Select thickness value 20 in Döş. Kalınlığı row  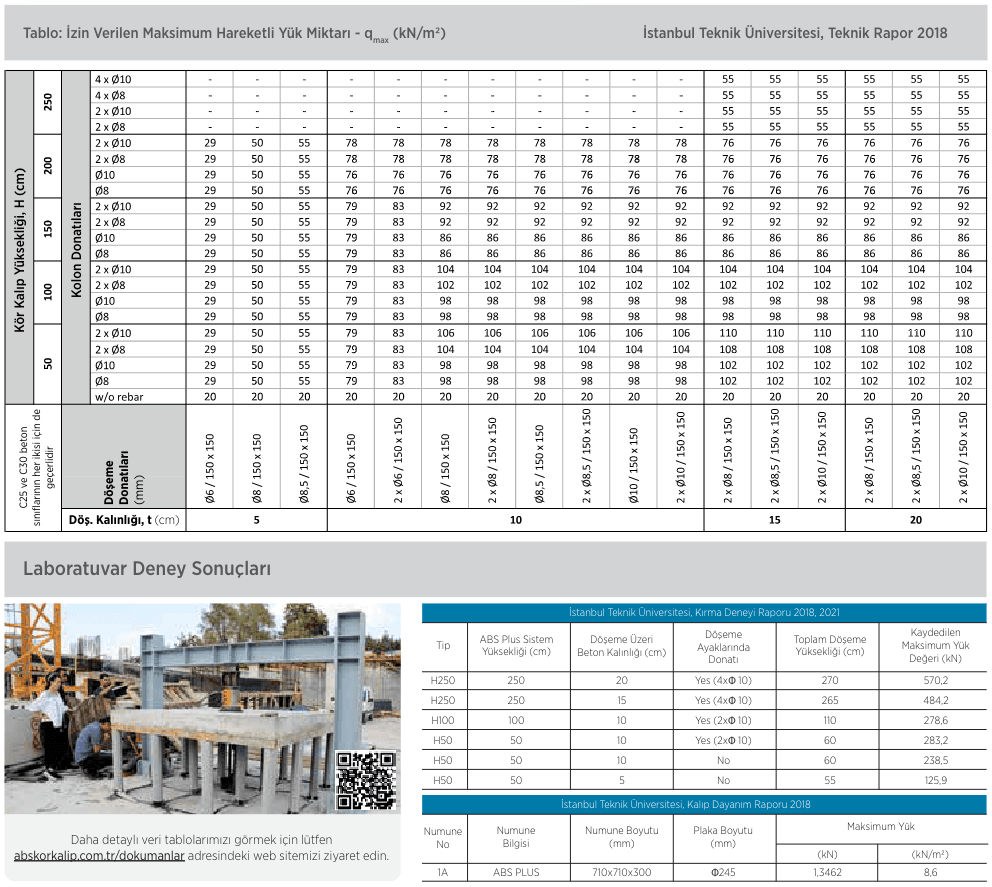(916, 520)
